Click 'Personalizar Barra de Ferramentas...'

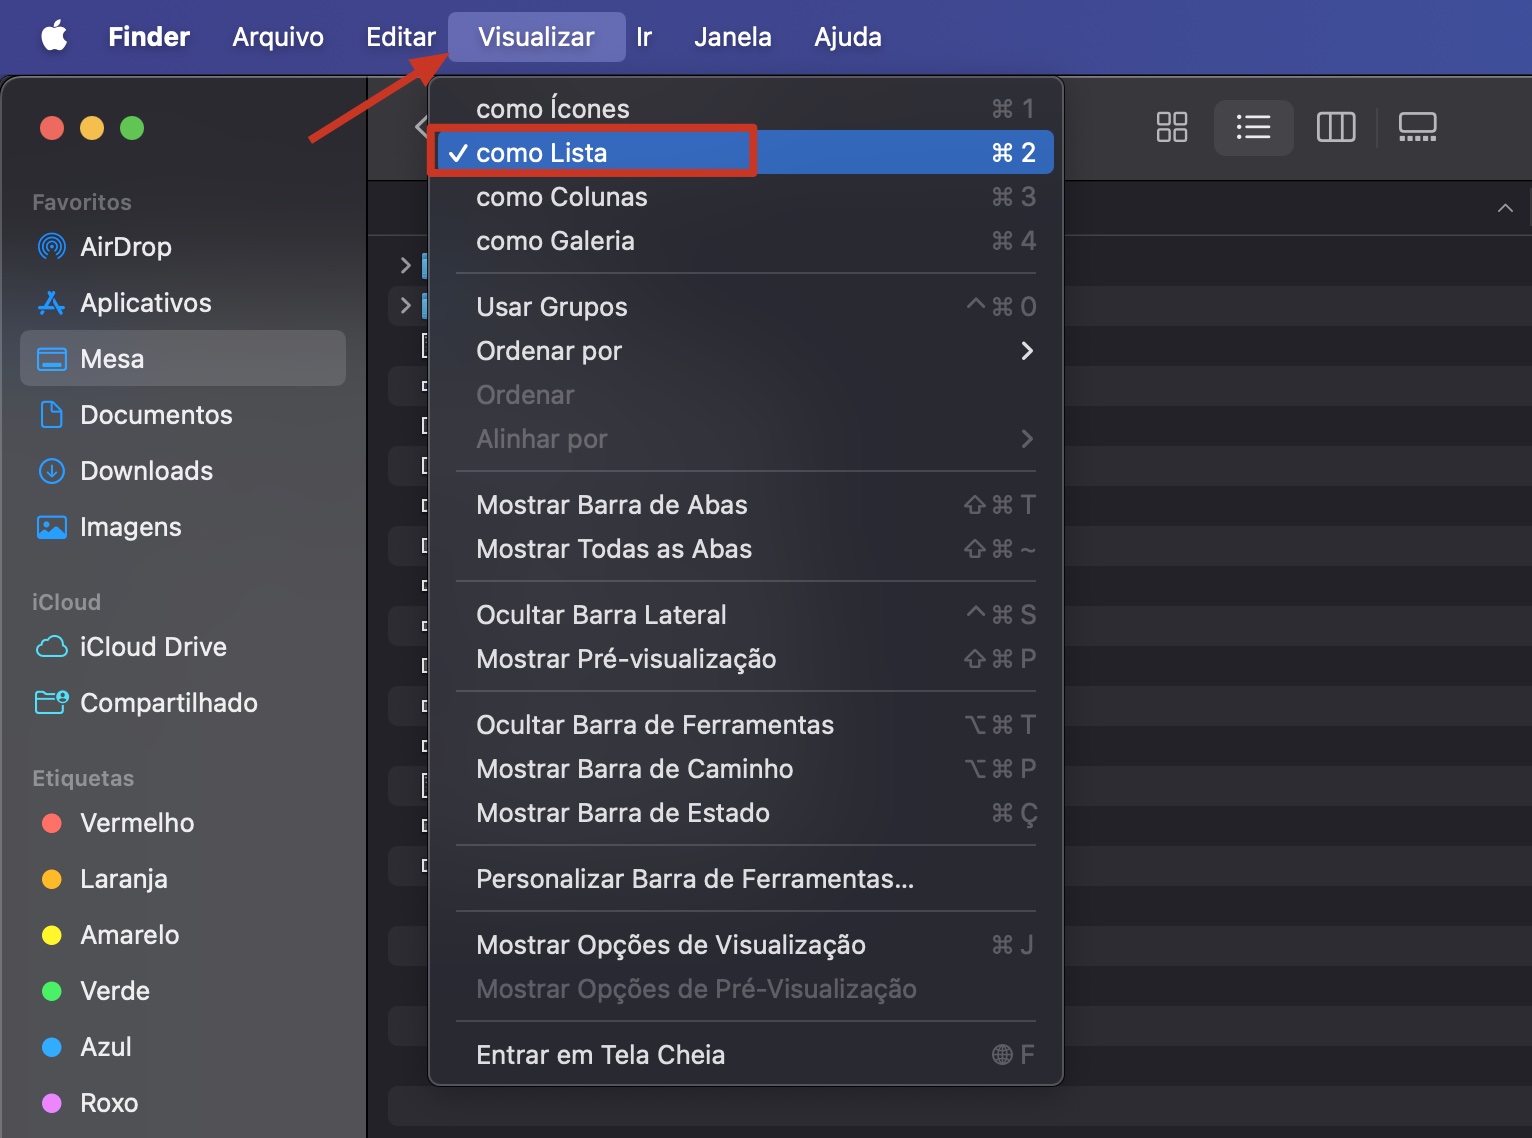(x=694, y=879)
